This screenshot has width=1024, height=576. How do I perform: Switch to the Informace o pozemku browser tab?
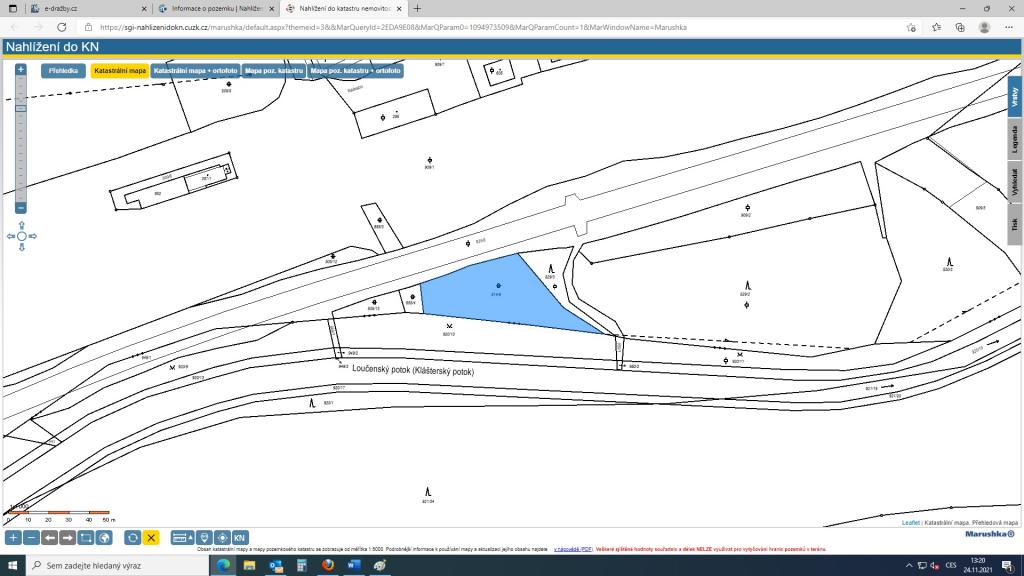tap(216, 8)
